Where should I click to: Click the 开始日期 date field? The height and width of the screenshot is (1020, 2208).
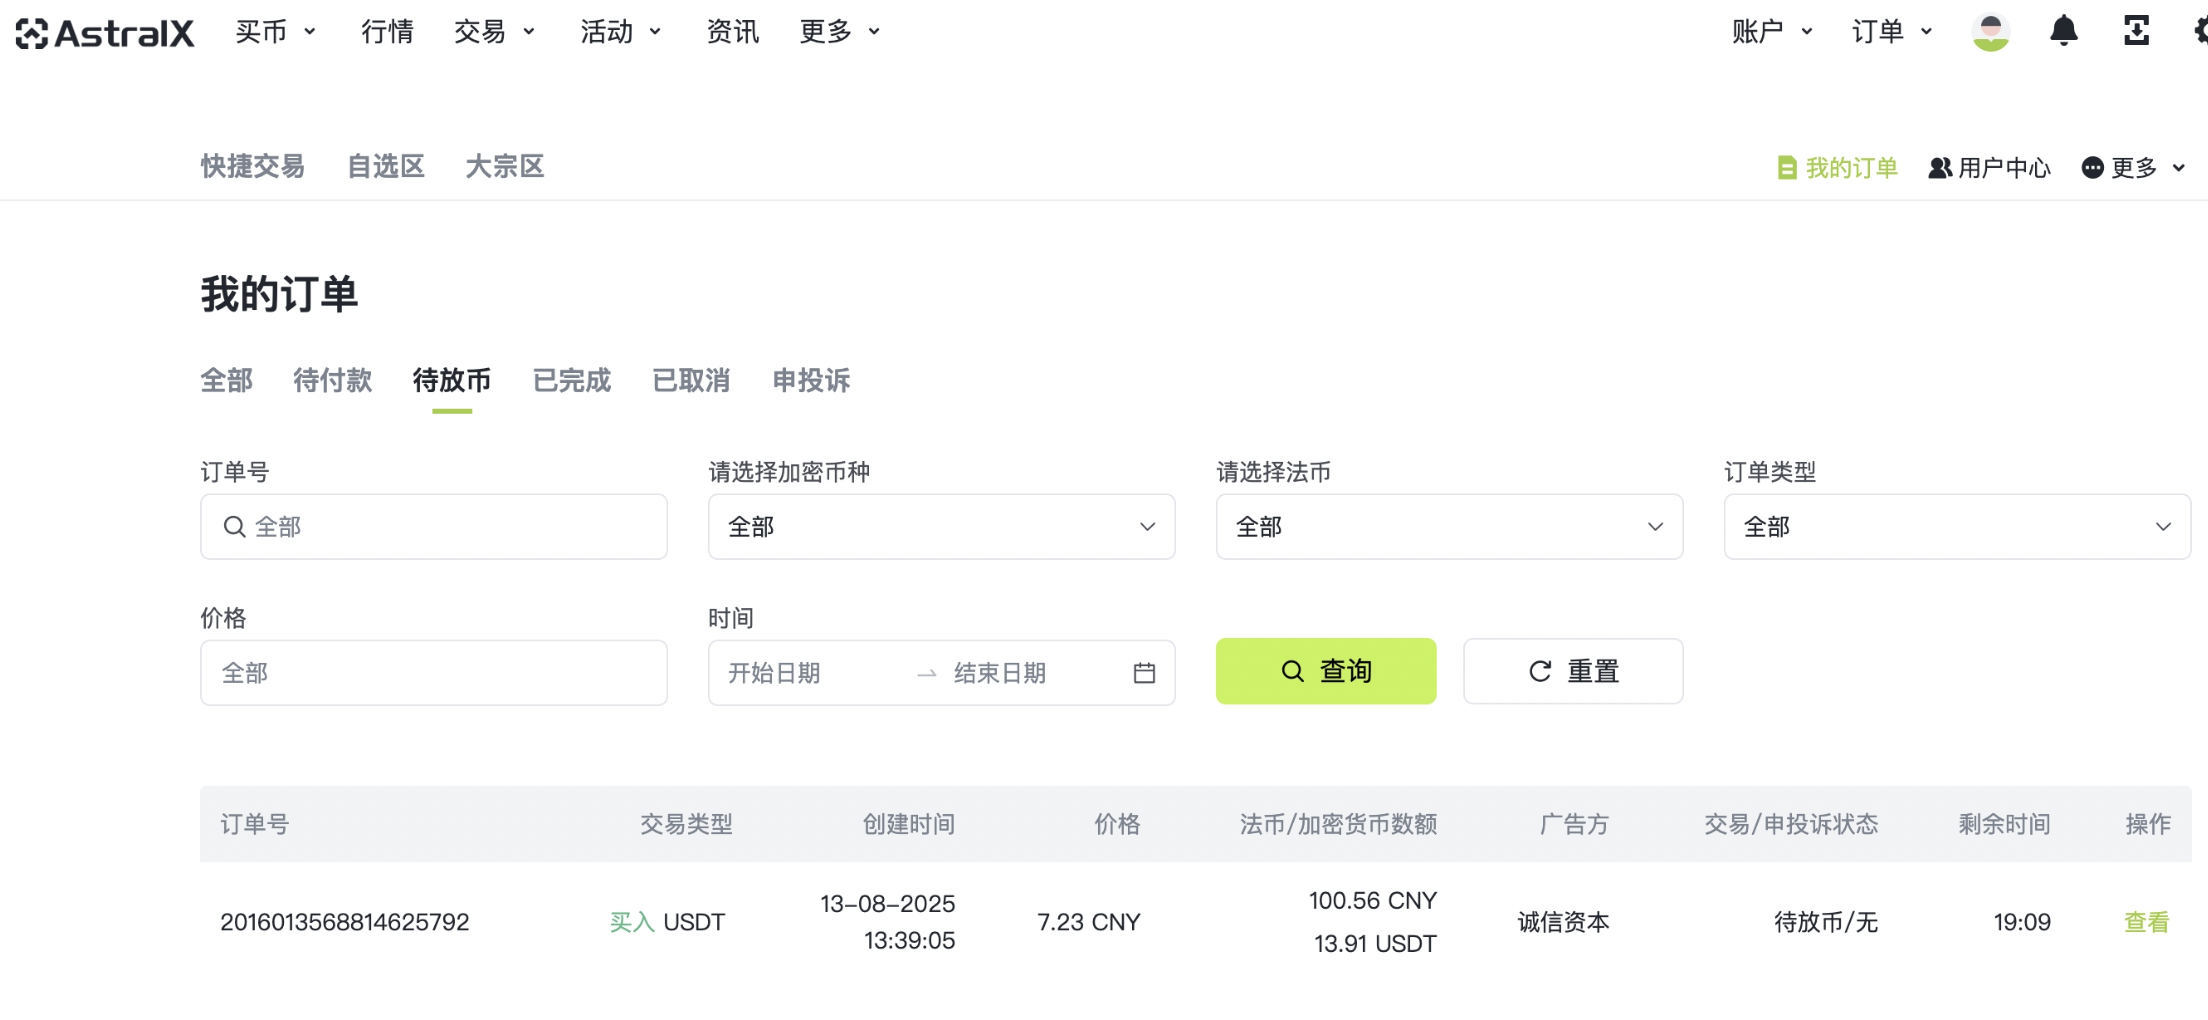coord(774,673)
